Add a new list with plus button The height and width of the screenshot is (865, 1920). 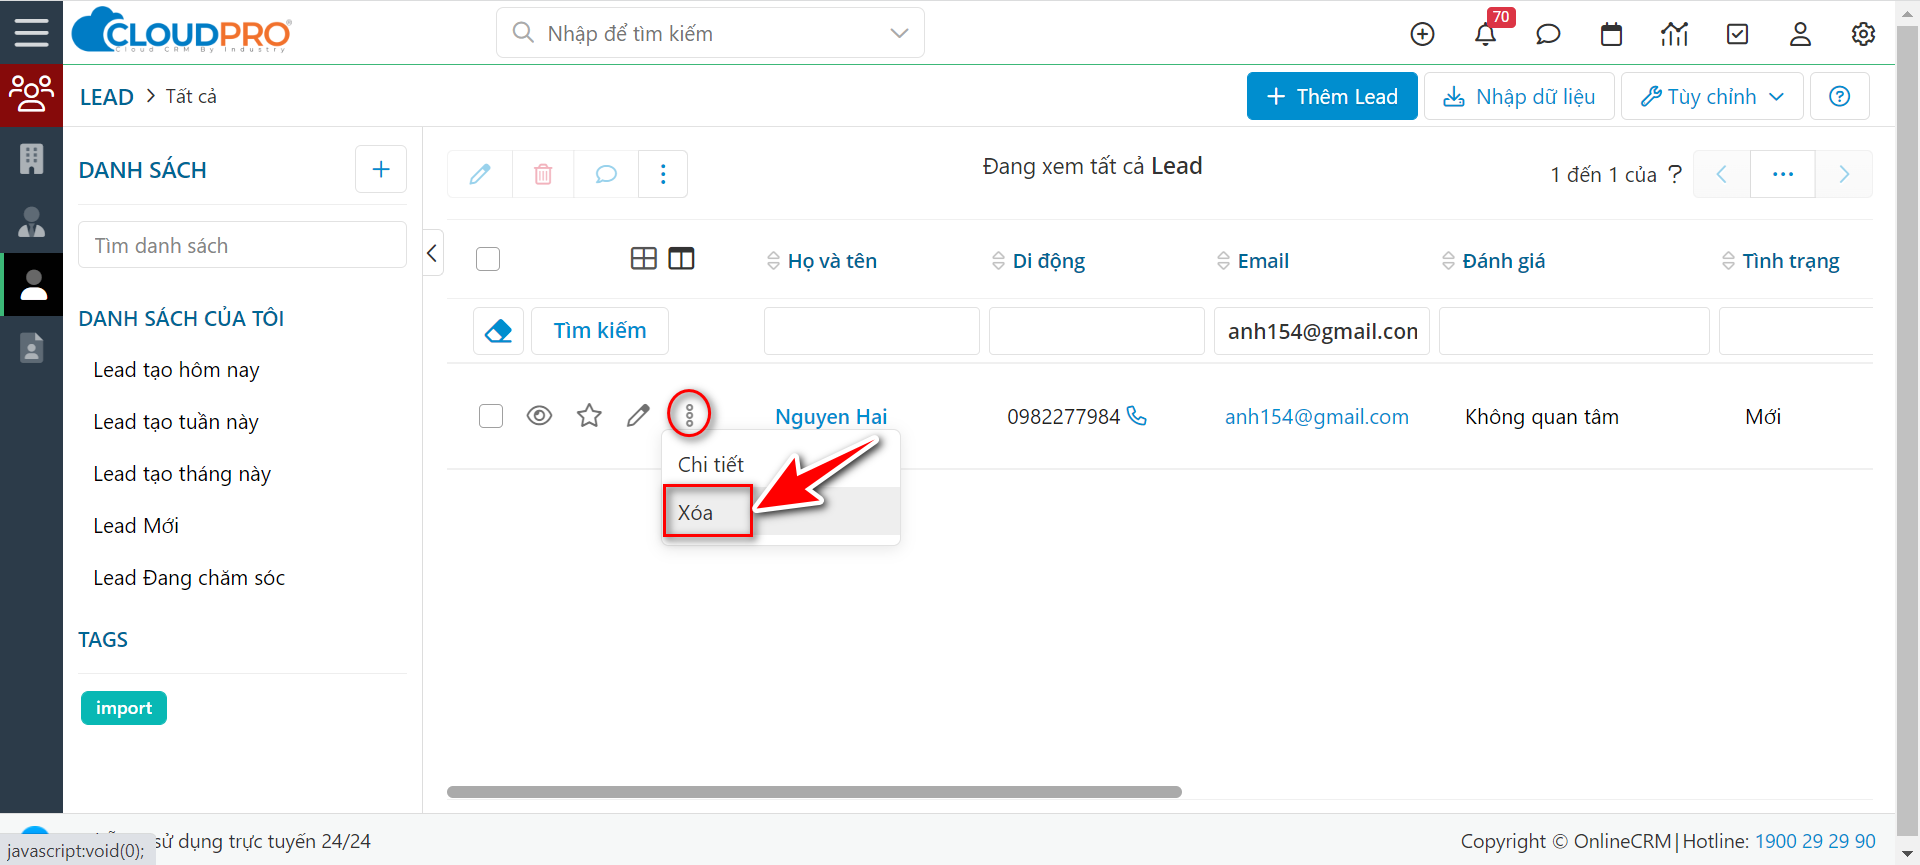coord(381,169)
